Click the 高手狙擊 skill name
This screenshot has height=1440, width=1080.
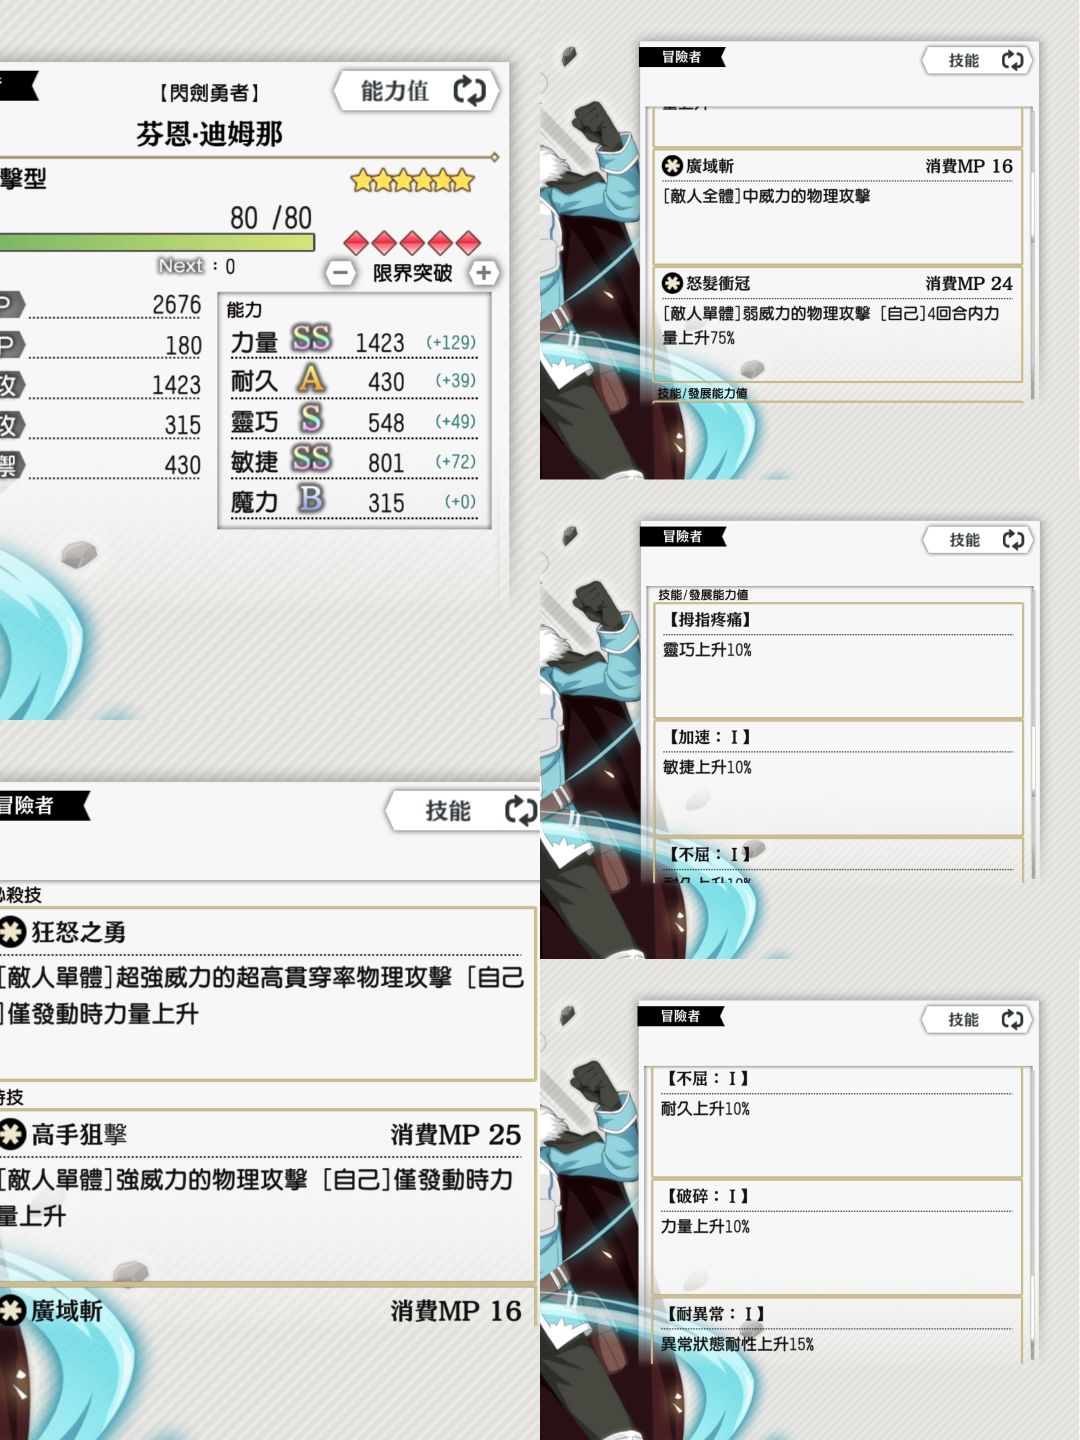tap(79, 1134)
